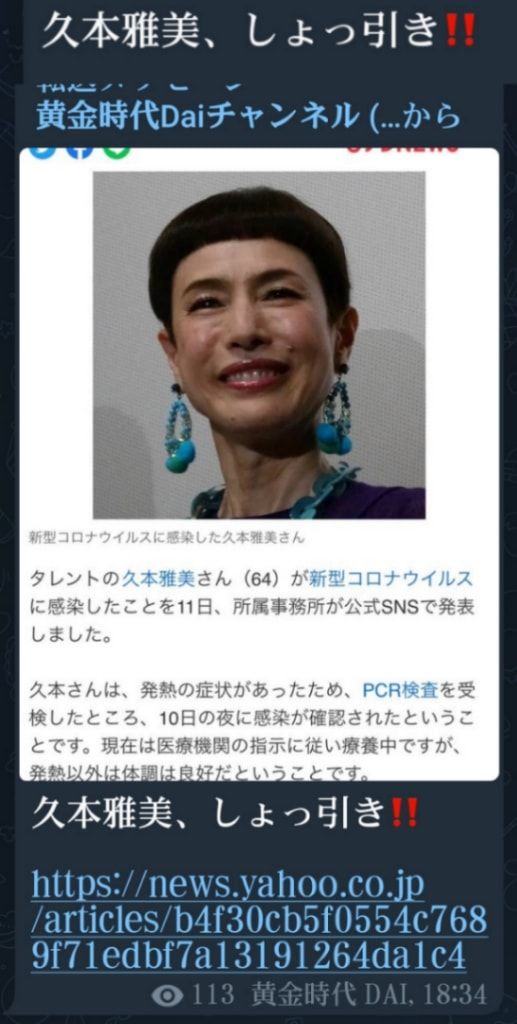This screenshot has height=1024, width=517.
Task: Click the Twitter share icon
Action: tap(45, 152)
